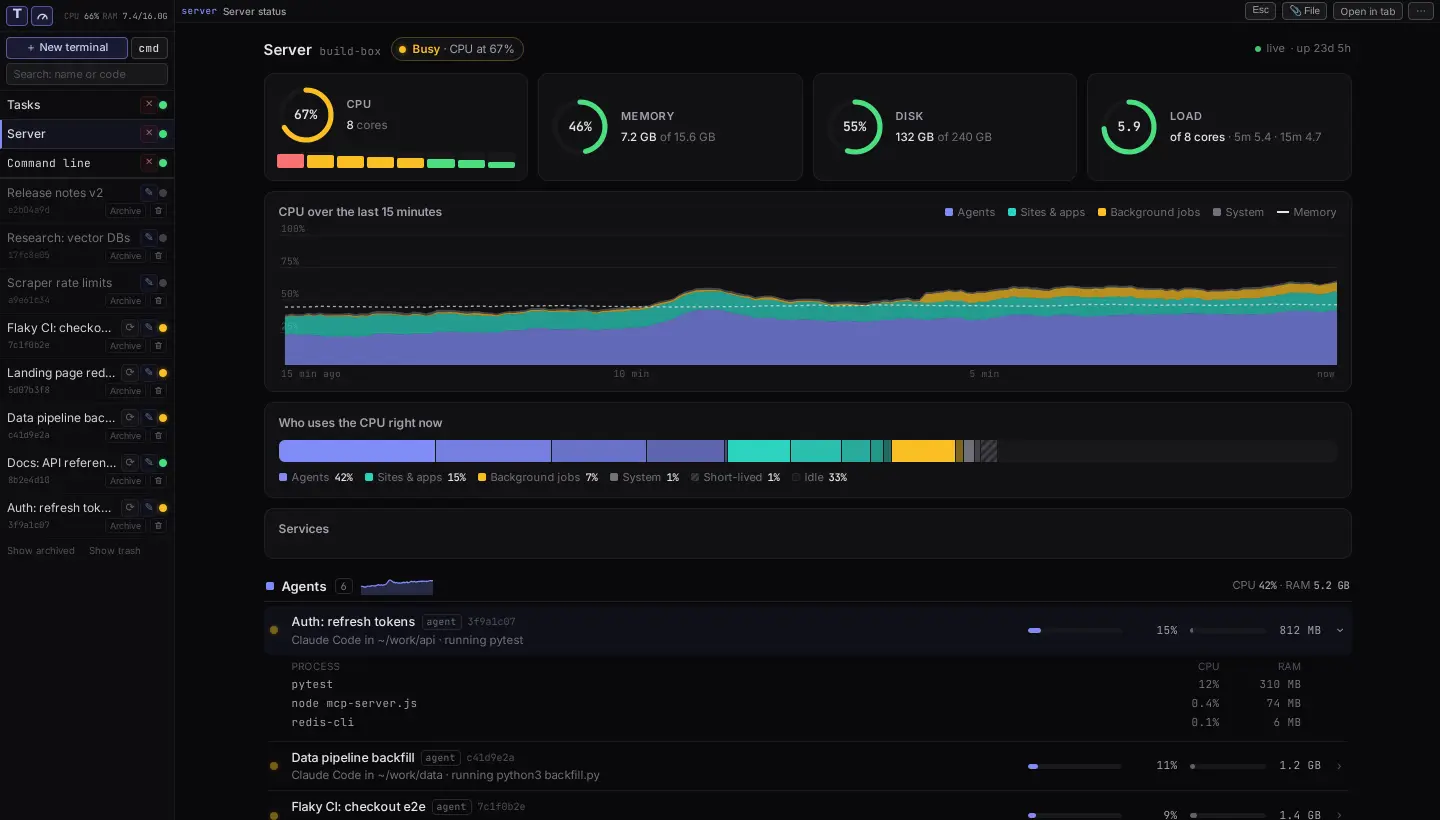The width and height of the screenshot is (1440, 820).
Task: Click the Esc button
Action: [1260, 11]
